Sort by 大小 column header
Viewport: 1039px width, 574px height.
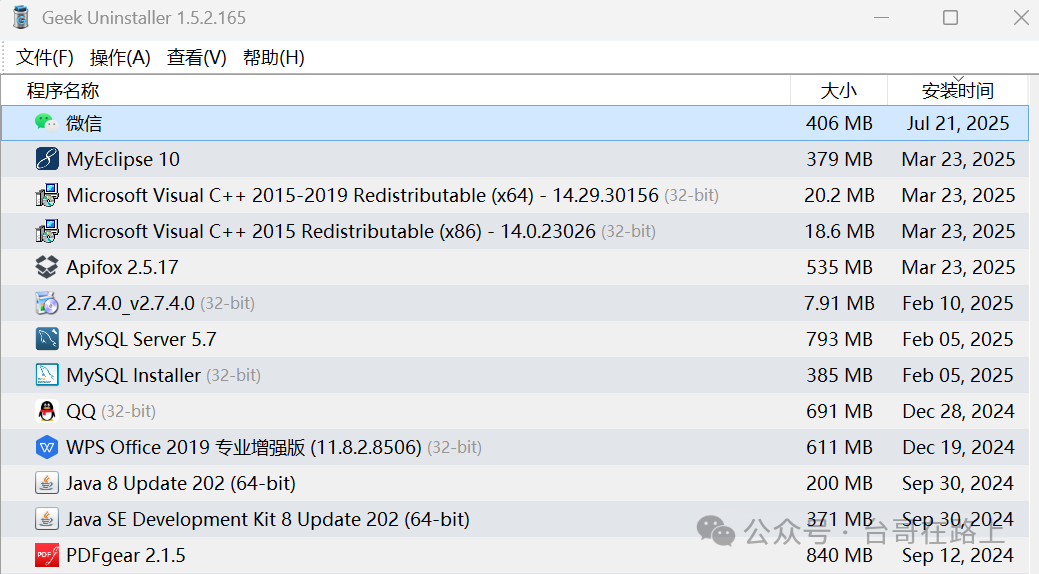(x=838, y=91)
